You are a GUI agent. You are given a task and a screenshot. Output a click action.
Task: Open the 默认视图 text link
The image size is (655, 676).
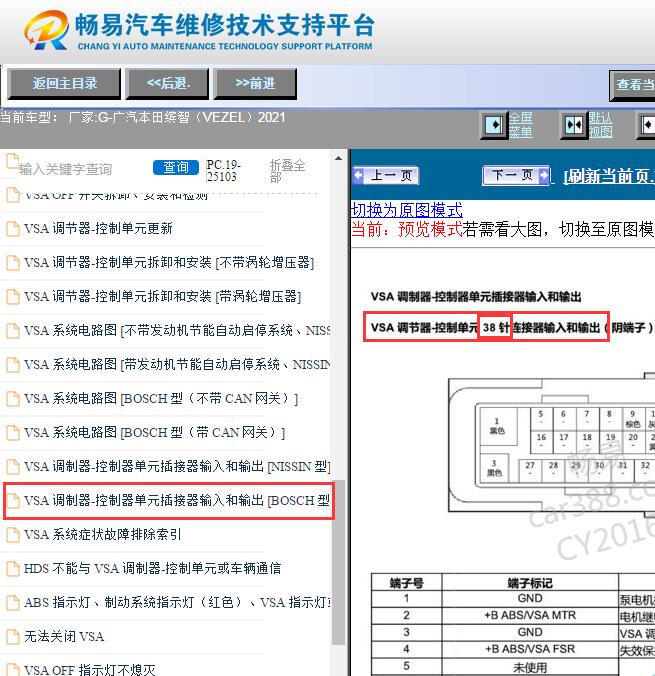[601, 125]
